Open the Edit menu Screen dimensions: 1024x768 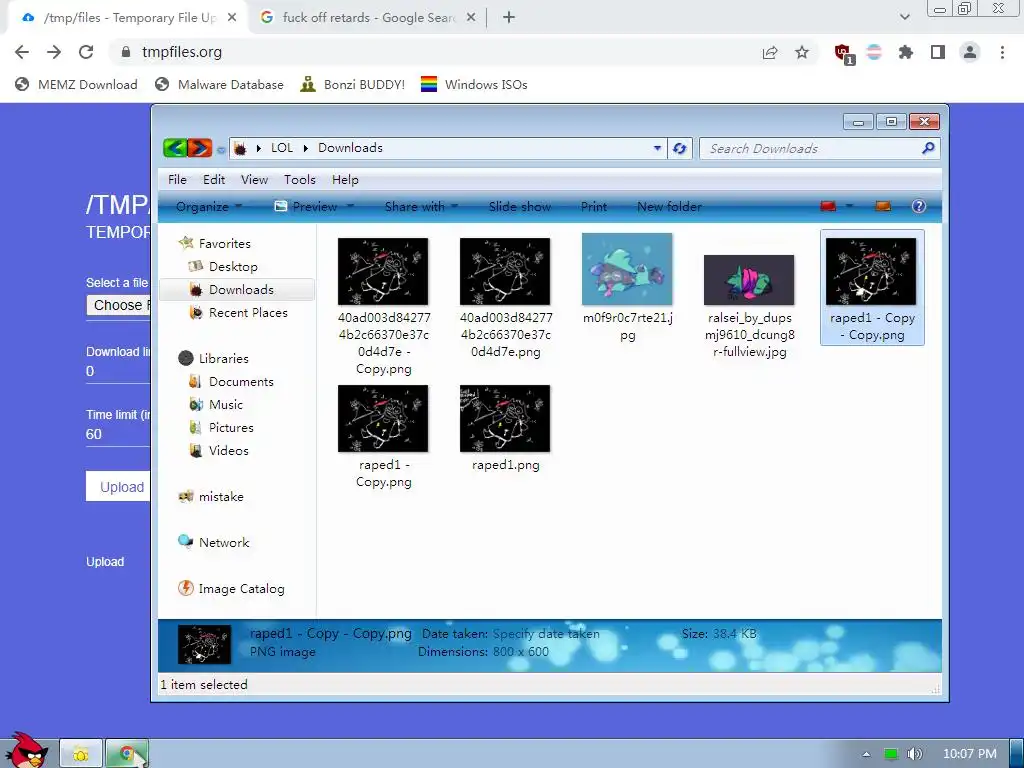coord(214,180)
